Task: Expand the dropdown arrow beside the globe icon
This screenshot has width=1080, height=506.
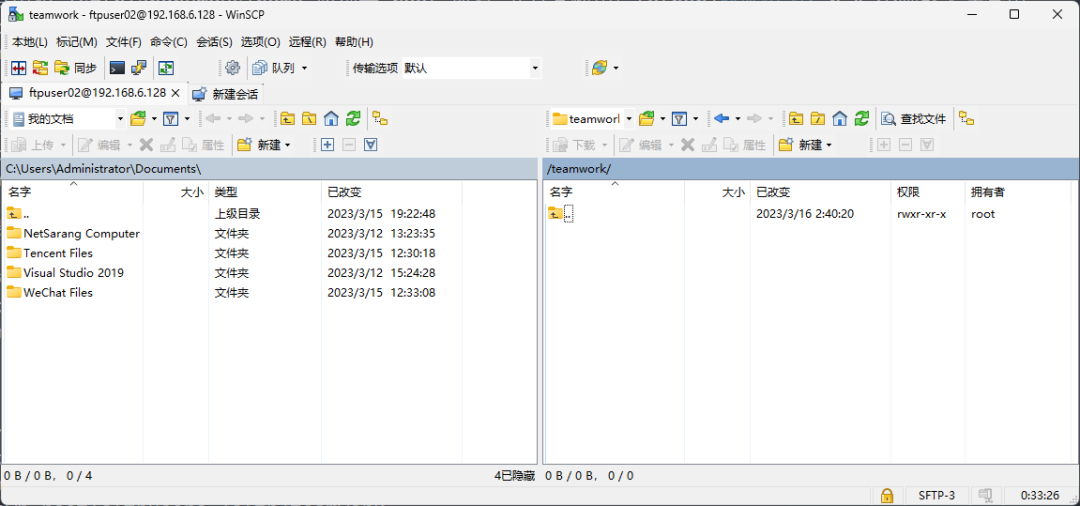Action: [x=616, y=68]
